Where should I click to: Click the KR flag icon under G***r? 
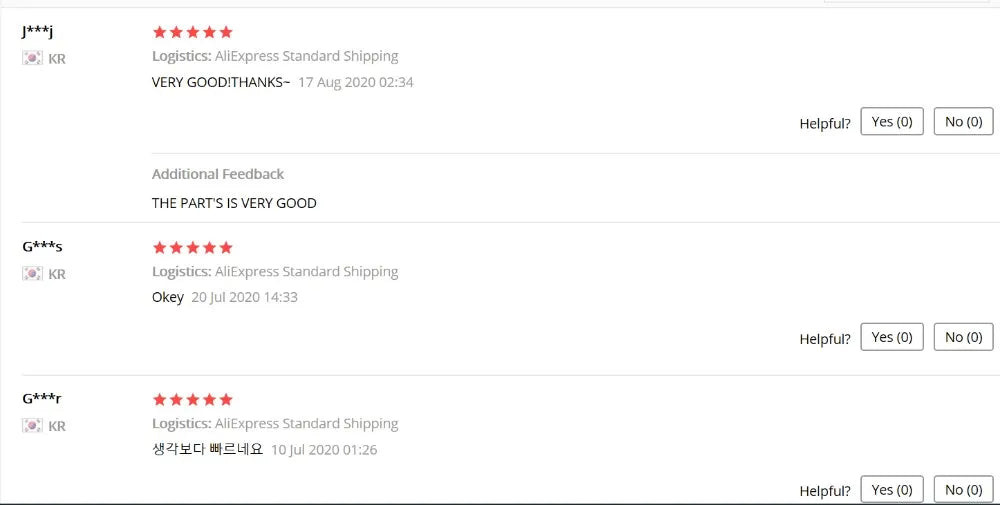[33, 425]
